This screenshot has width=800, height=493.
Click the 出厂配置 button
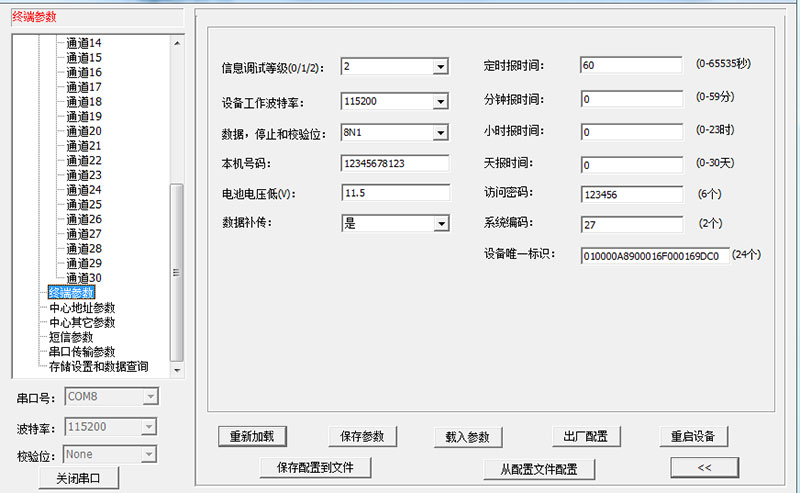tap(586, 436)
